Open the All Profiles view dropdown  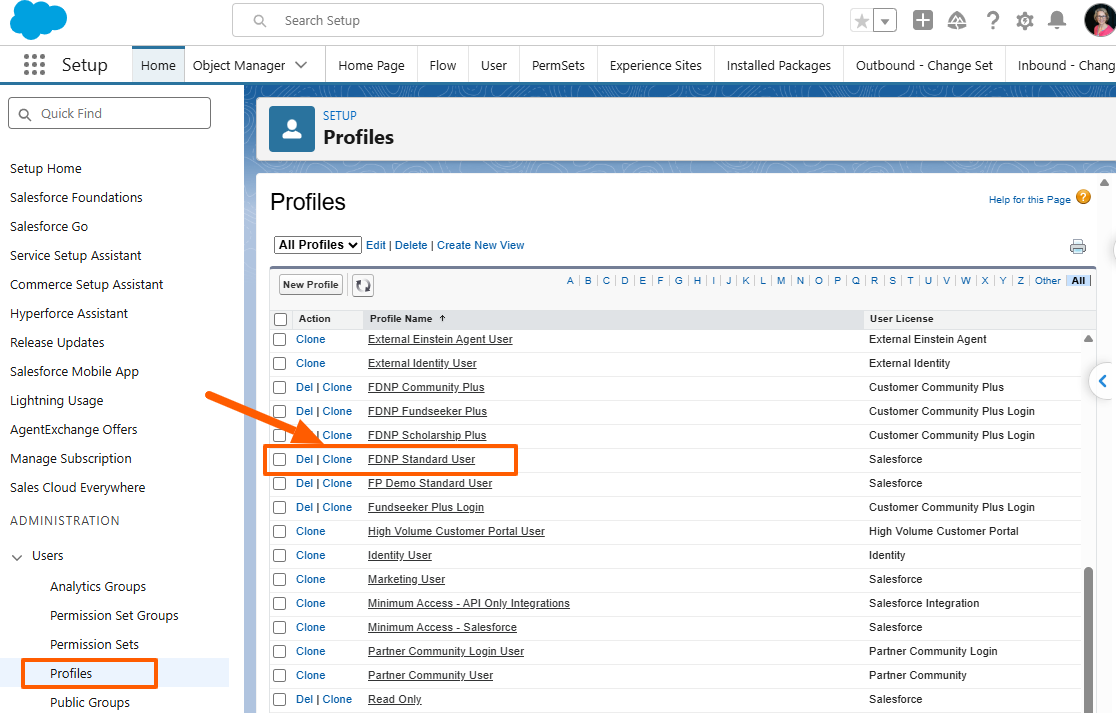(317, 245)
